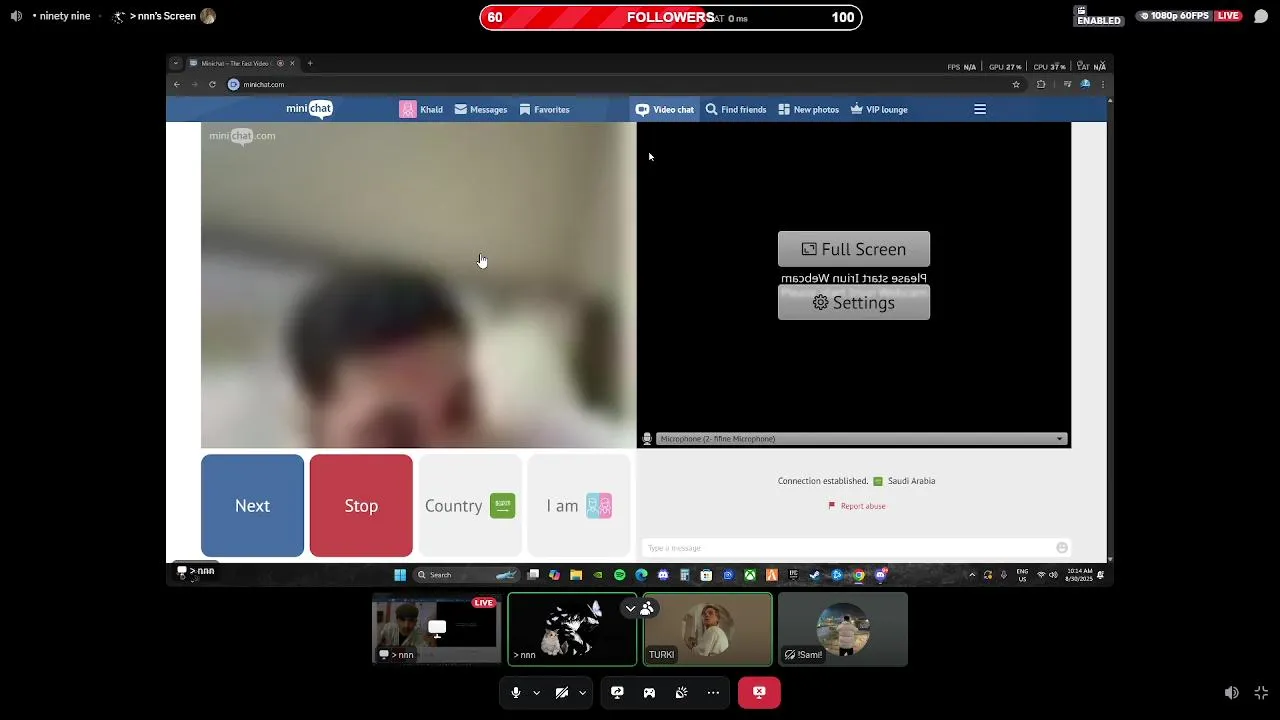Open a new browser tab
The width and height of the screenshot is (1280, 720).
coord(310,63)
